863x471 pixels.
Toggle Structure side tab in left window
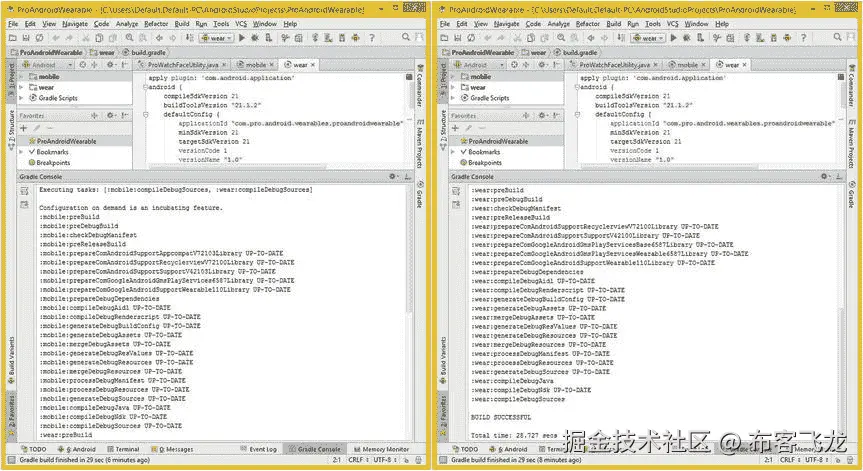(12, 130)
